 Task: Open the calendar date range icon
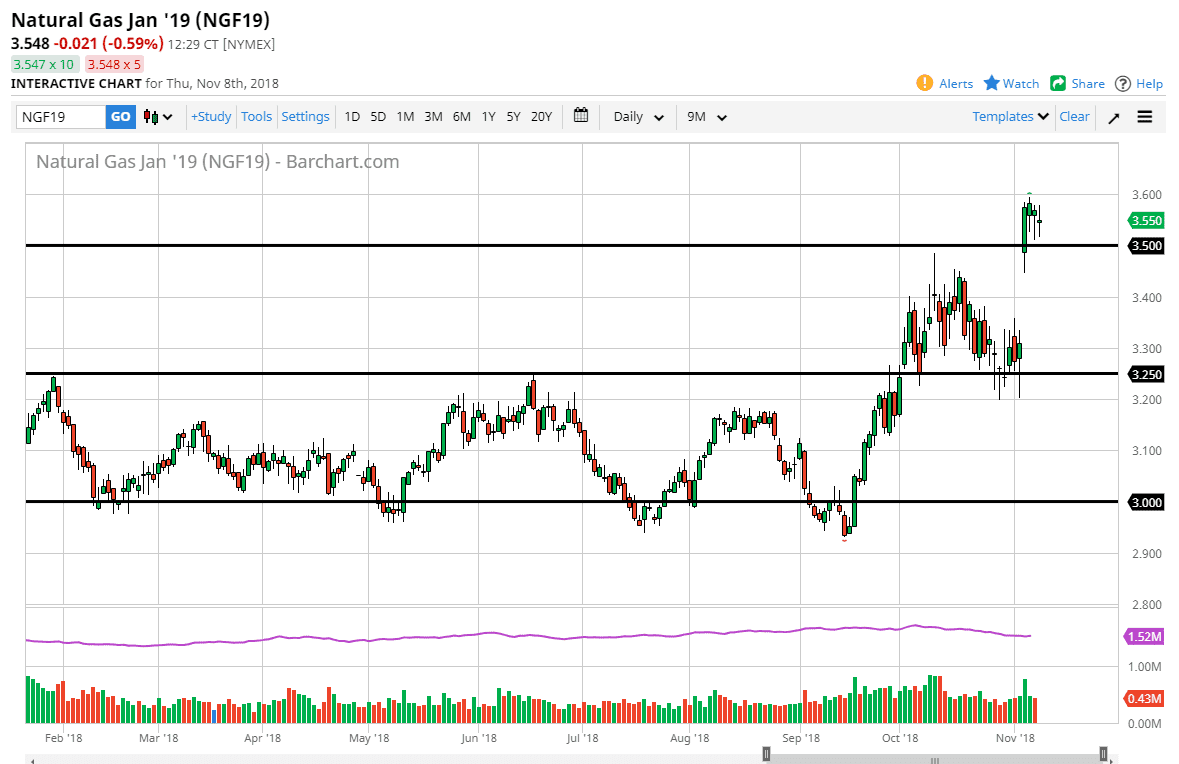580,115
